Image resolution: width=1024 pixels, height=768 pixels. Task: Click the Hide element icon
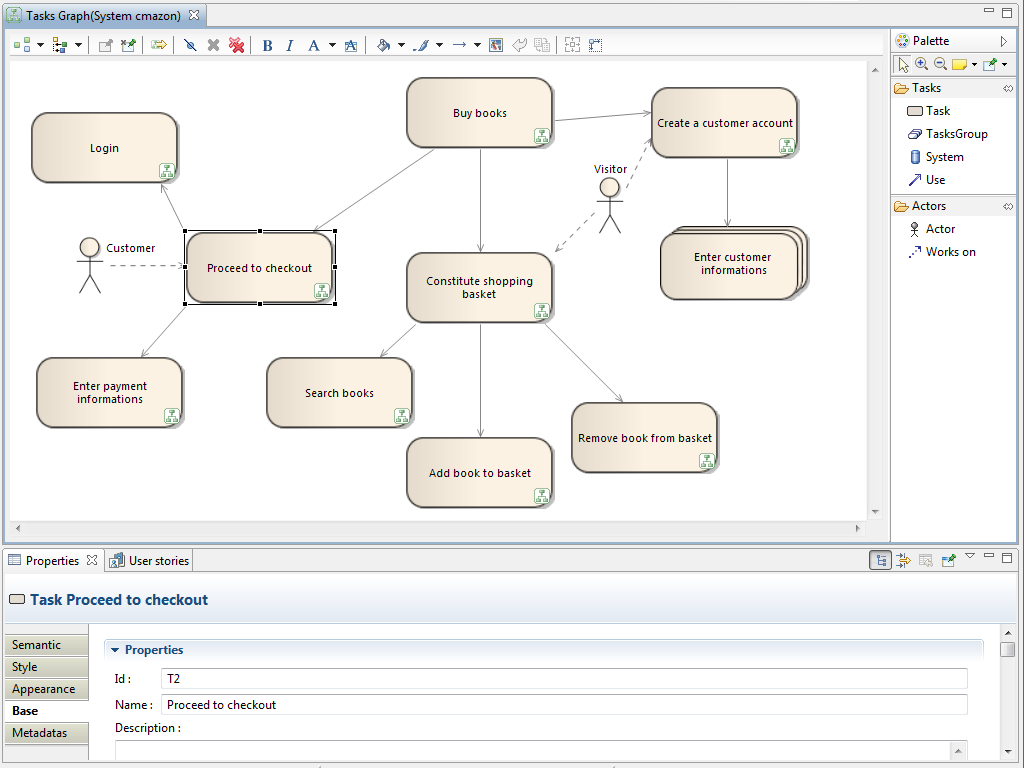190,45
